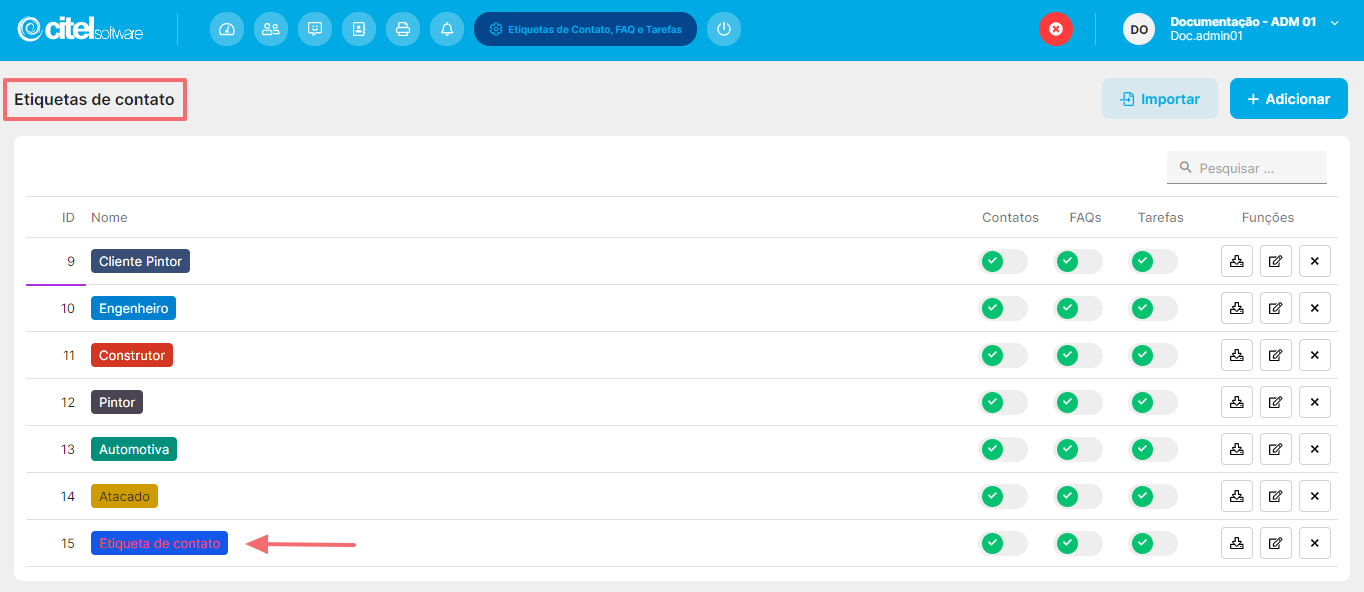
Task: Edit the Construtor label
Action: click(x=1276, y=355)
